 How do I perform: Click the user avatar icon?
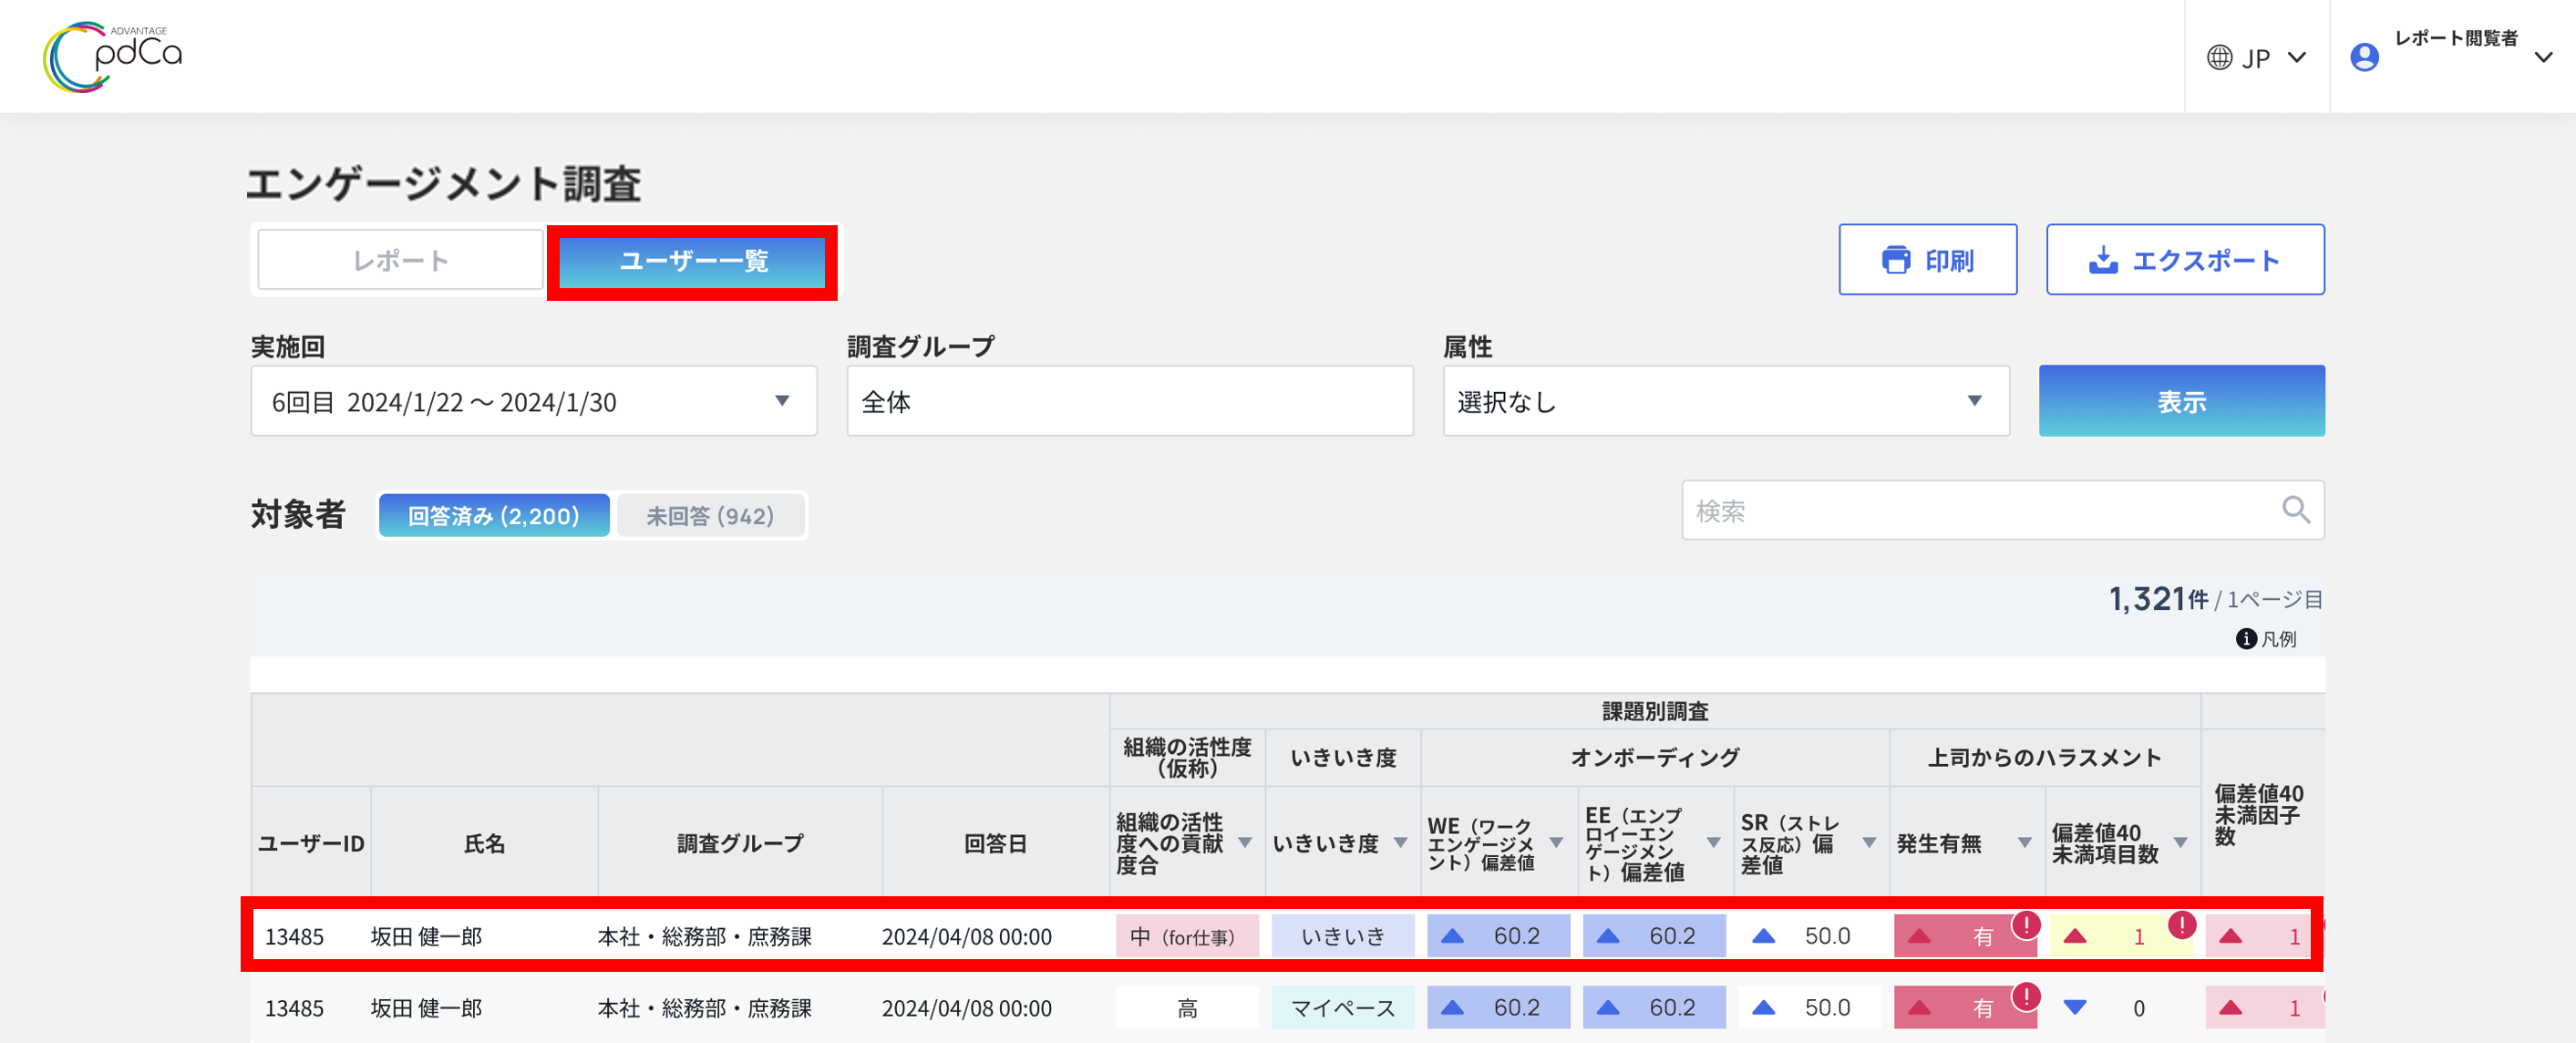(2364, 58)
